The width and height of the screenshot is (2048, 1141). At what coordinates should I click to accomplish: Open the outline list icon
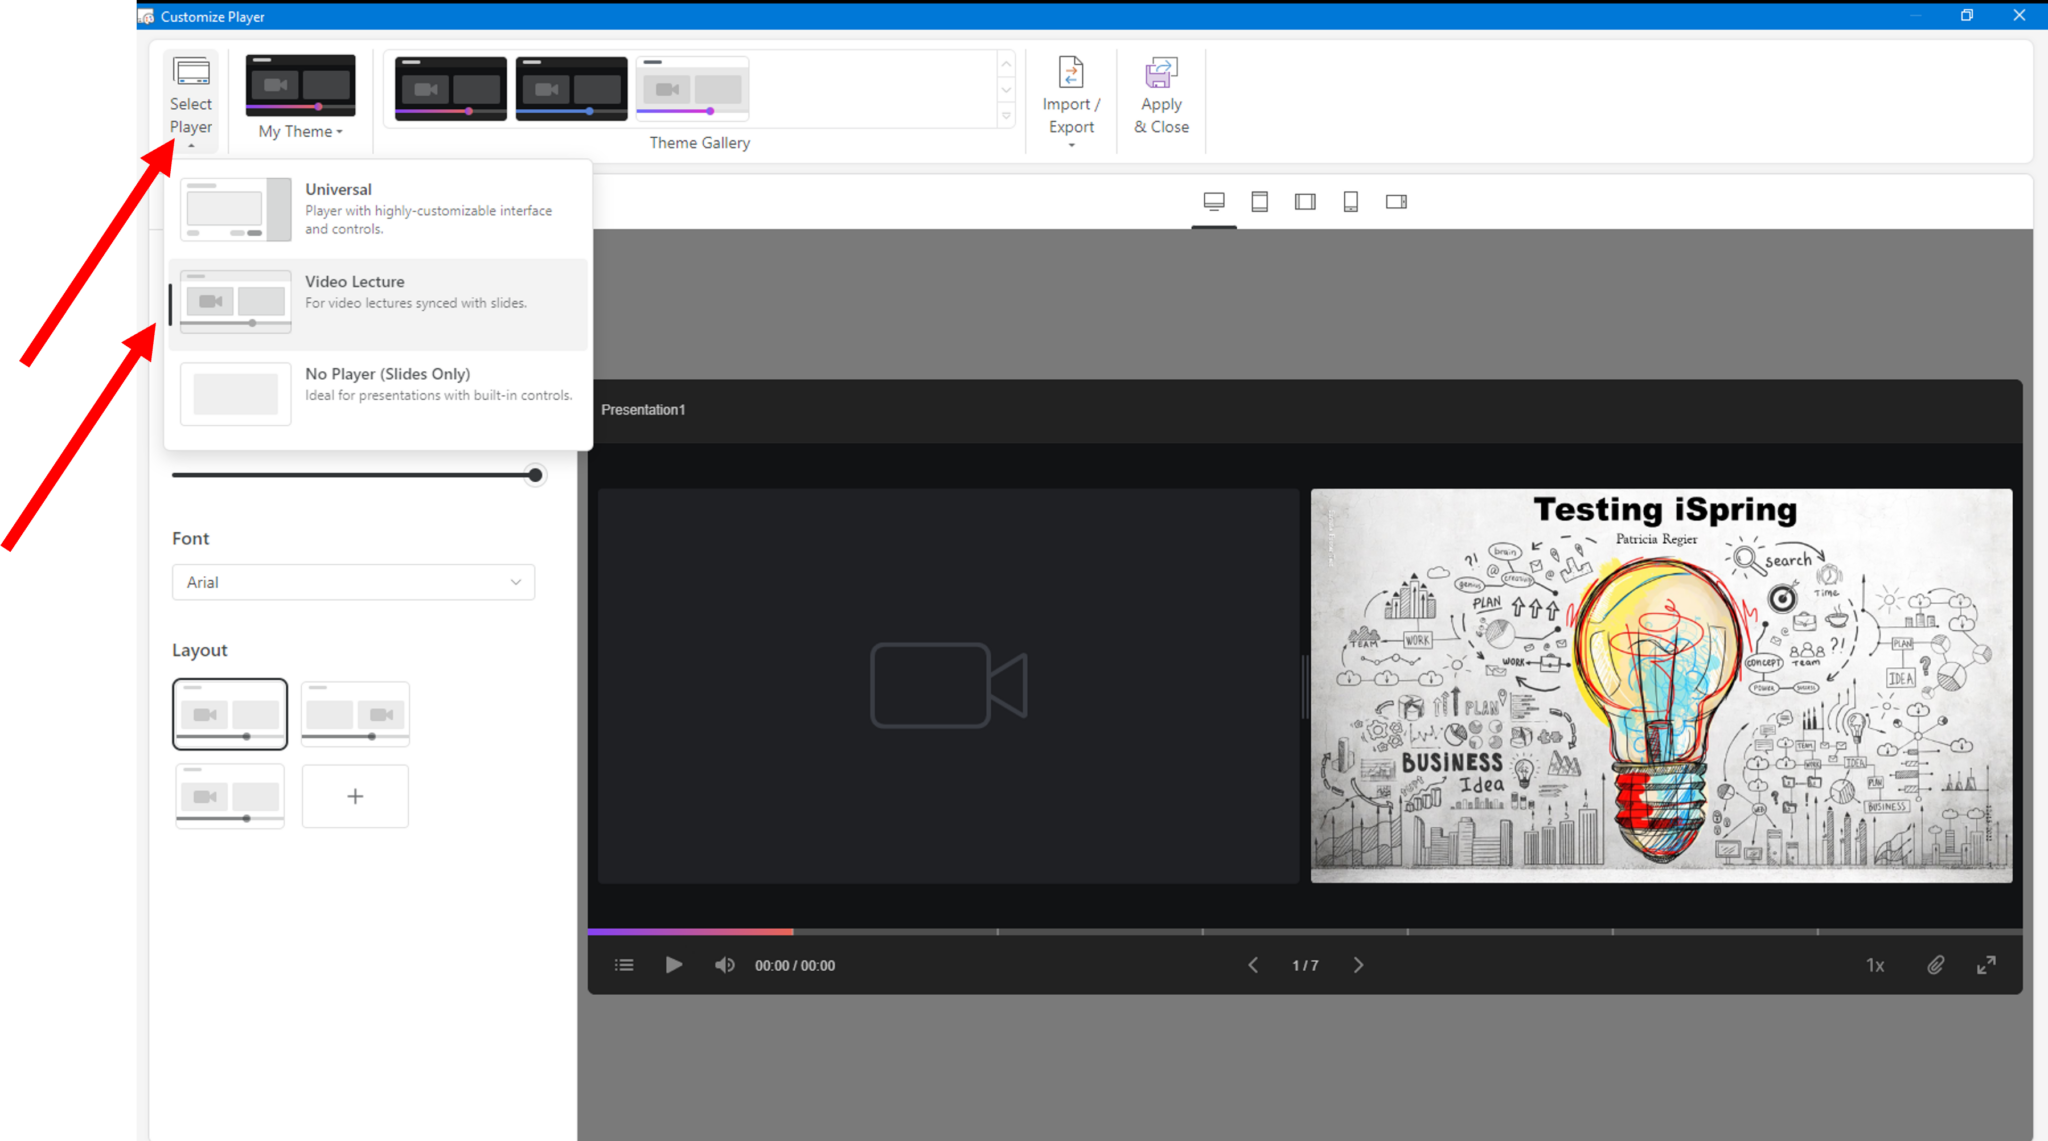click(x=624, y=965)
